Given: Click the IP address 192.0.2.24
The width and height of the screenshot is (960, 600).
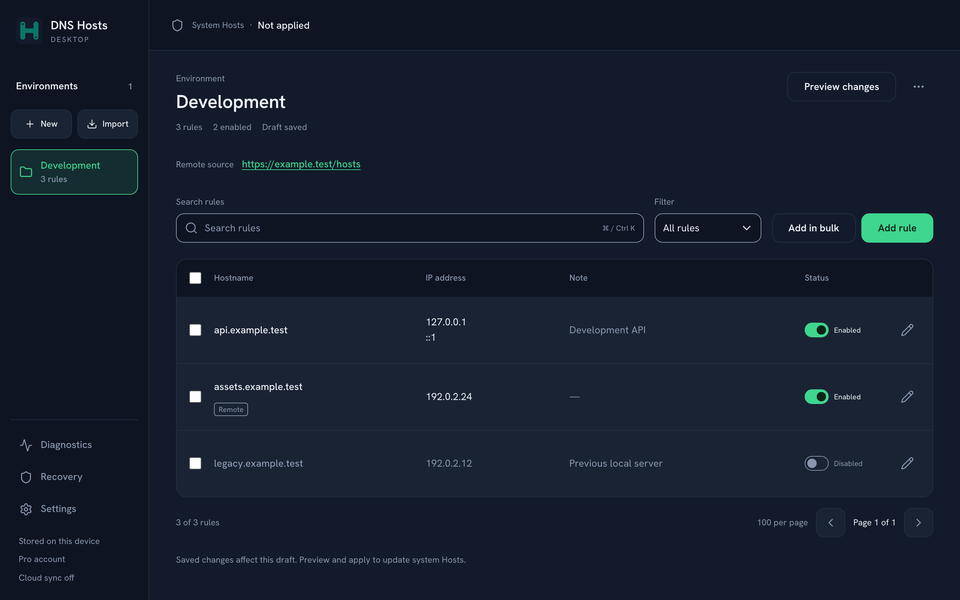Looking at the screenshot, I should pyautogui.click(x=449, y=397).
